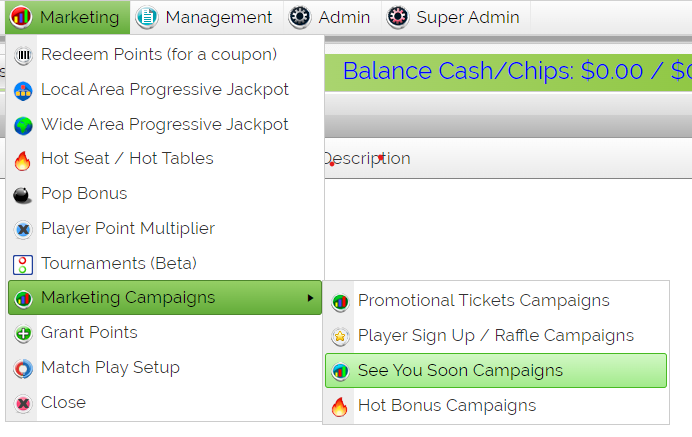
Task: Open the Super Admin menu
Action: [x=455, y=17]
